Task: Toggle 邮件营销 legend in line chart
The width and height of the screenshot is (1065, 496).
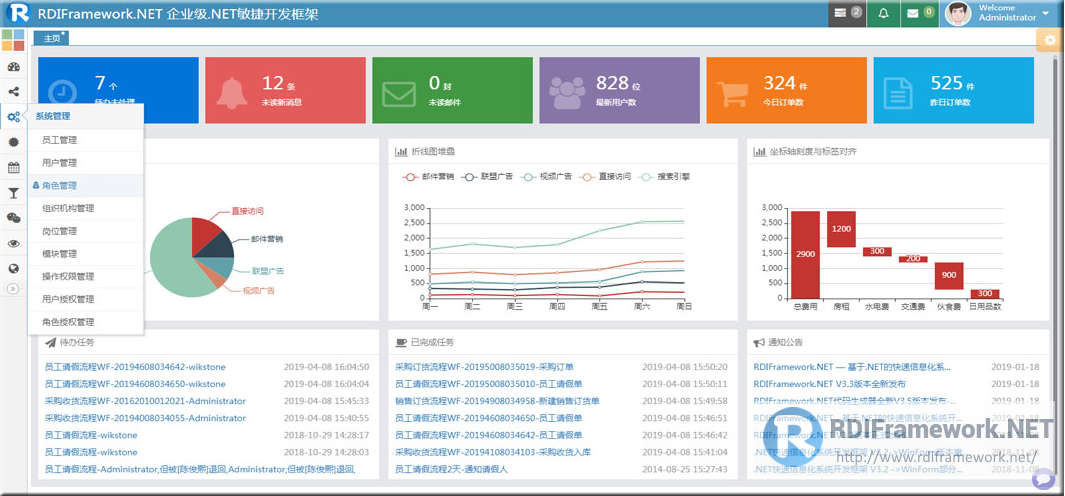Action: 428,177
